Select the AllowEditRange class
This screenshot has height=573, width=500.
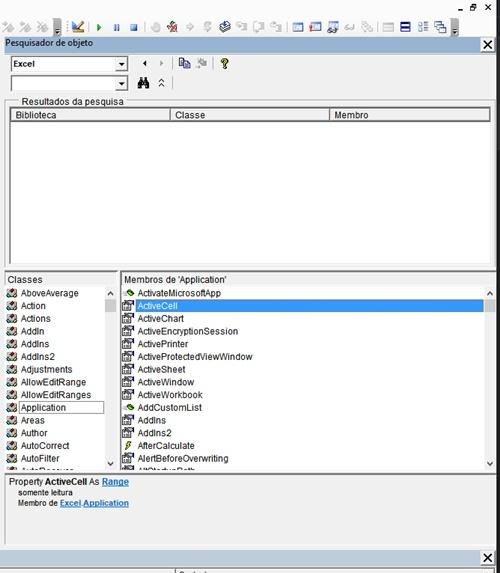pos(53,382)
